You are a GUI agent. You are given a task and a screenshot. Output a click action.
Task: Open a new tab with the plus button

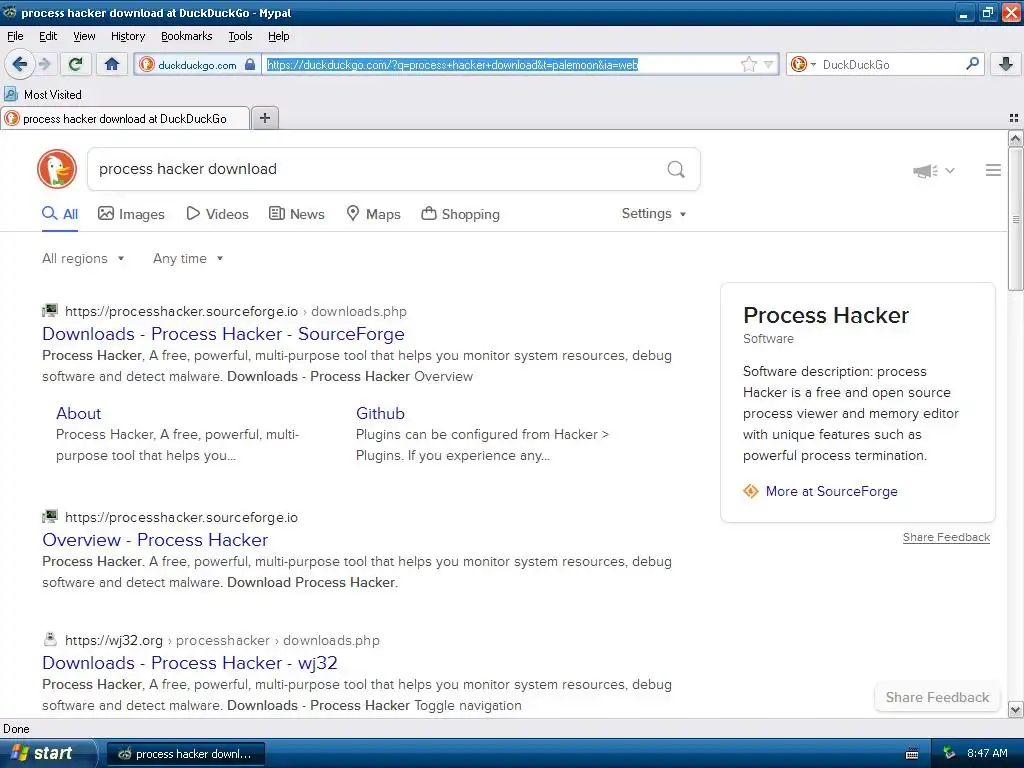(264, 118)
